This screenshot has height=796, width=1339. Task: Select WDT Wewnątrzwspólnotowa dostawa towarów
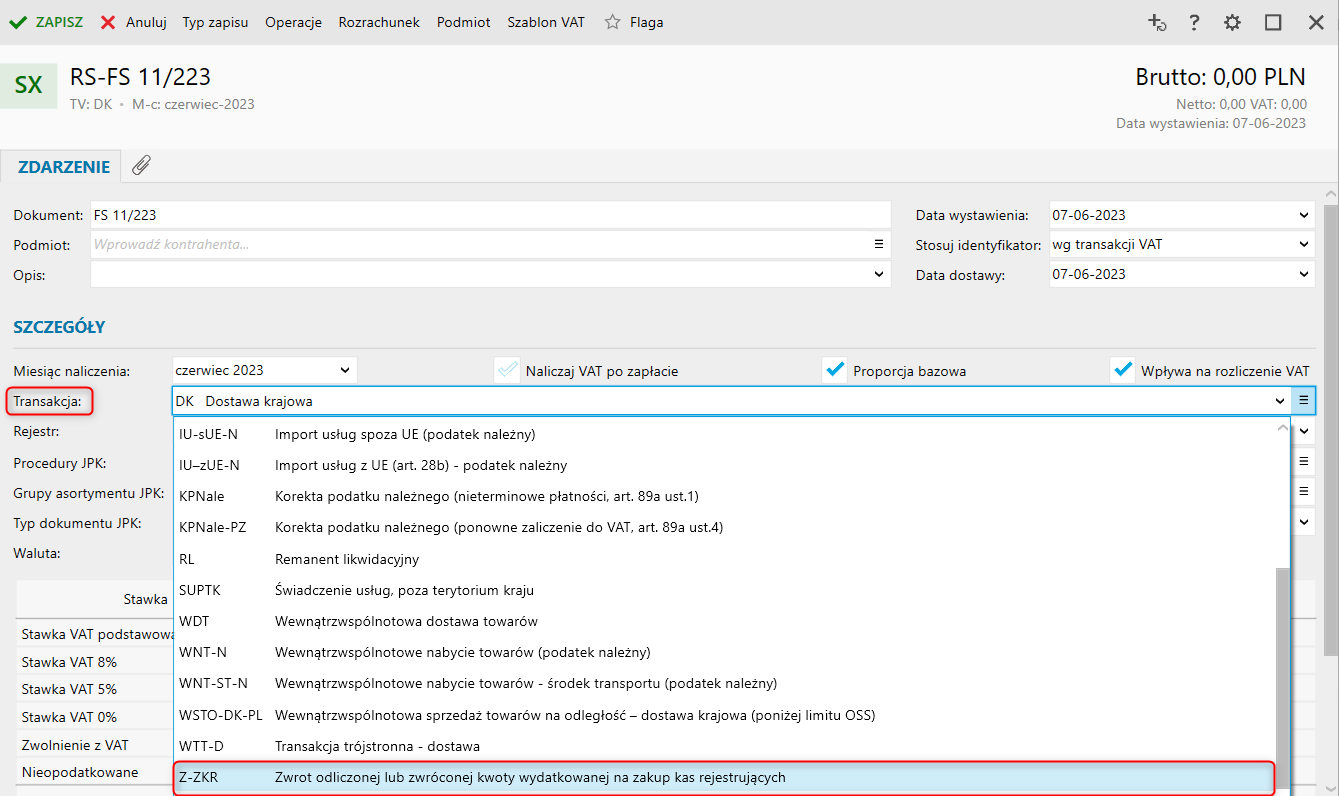(x=724, y=621)
